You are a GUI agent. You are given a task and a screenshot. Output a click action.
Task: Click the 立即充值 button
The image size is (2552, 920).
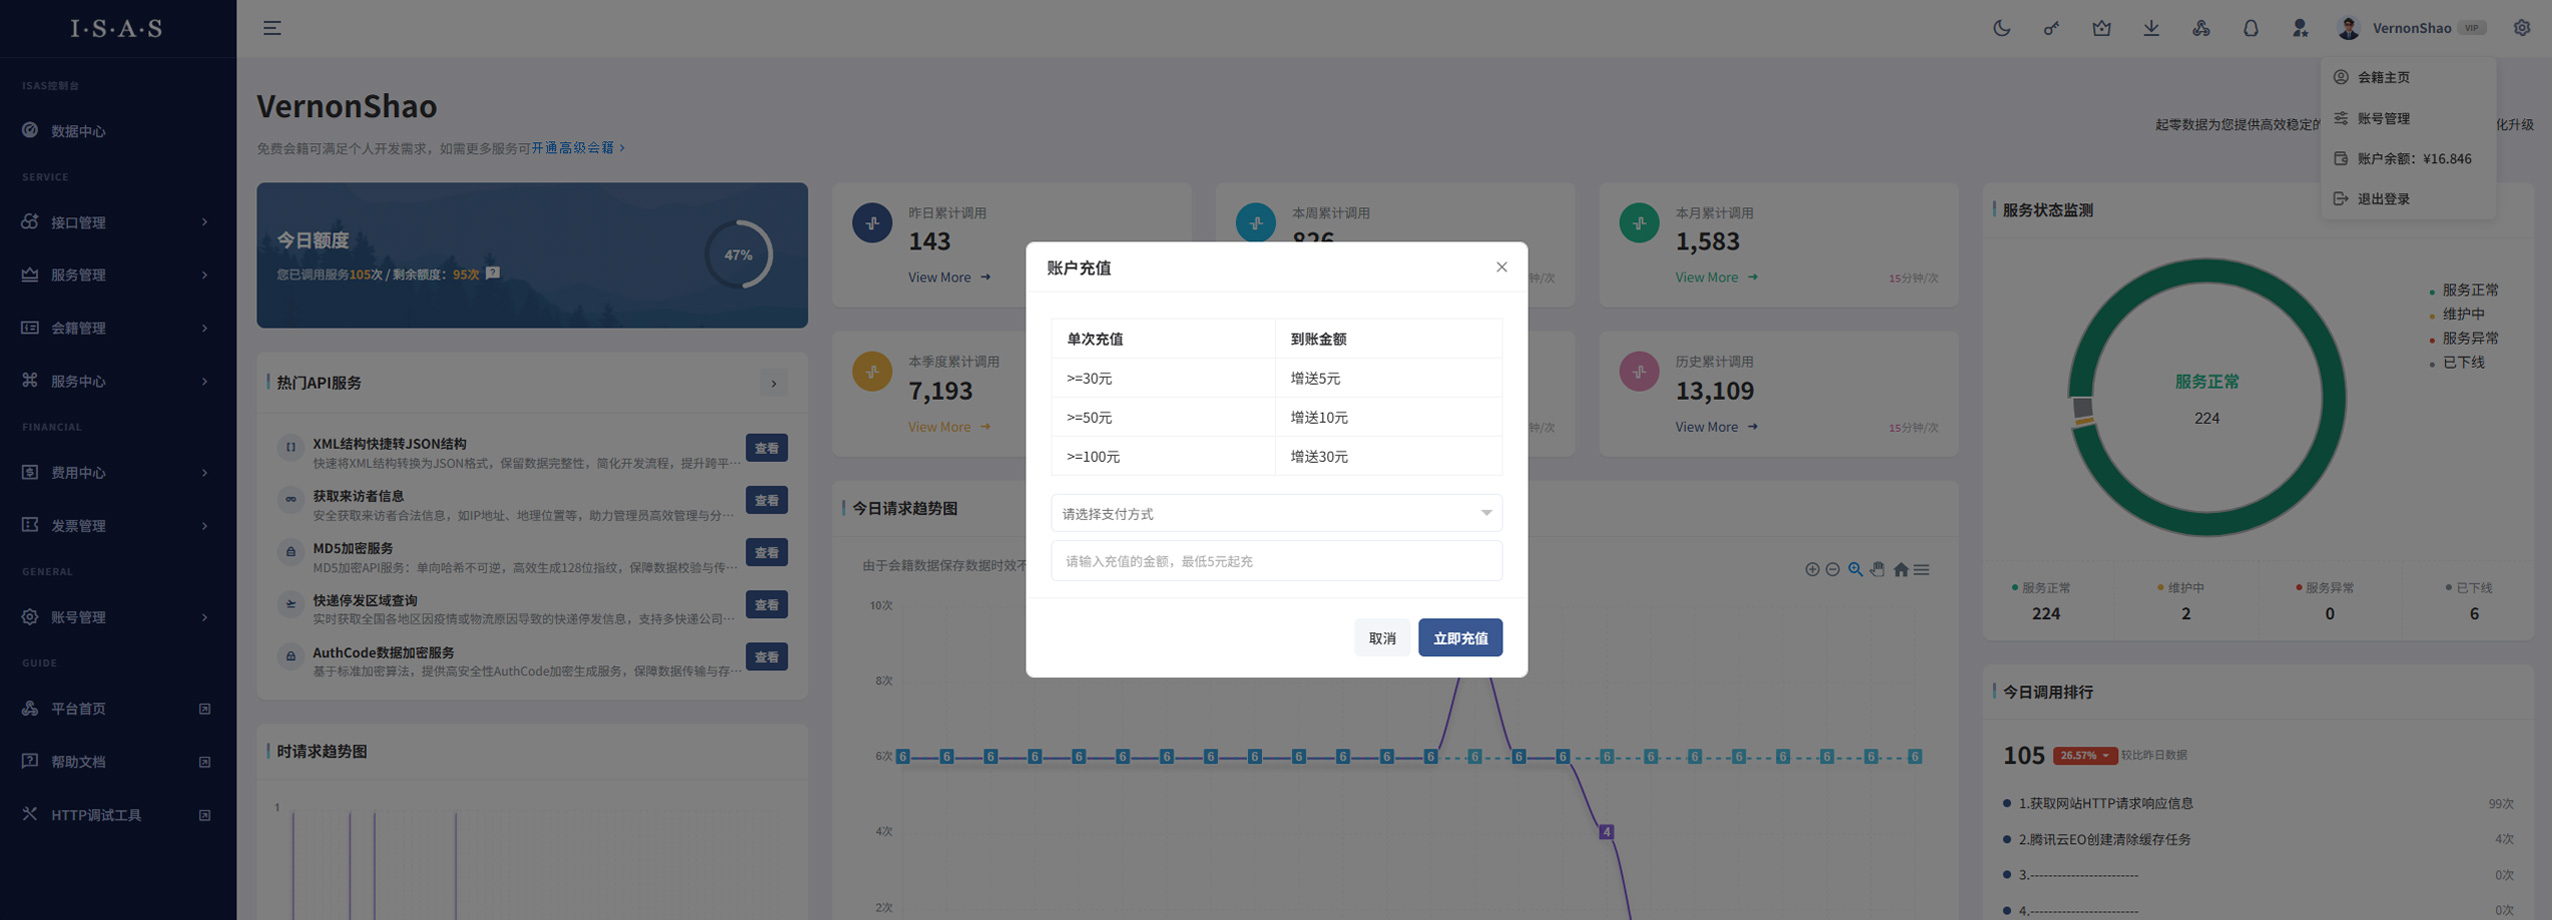click(x=1460, y=638)
